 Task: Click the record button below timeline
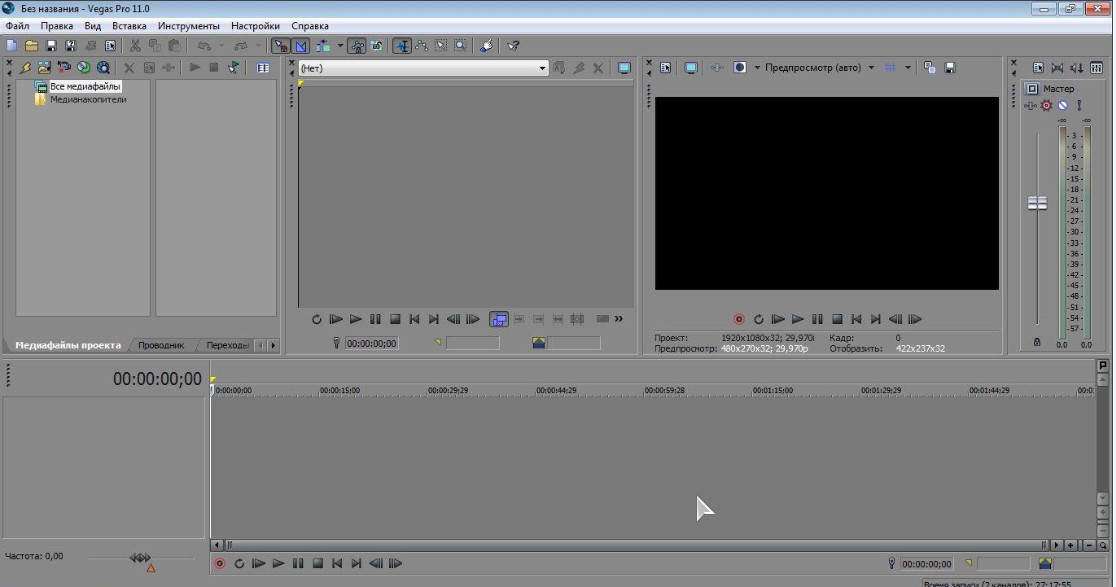(x=220, y=564)
